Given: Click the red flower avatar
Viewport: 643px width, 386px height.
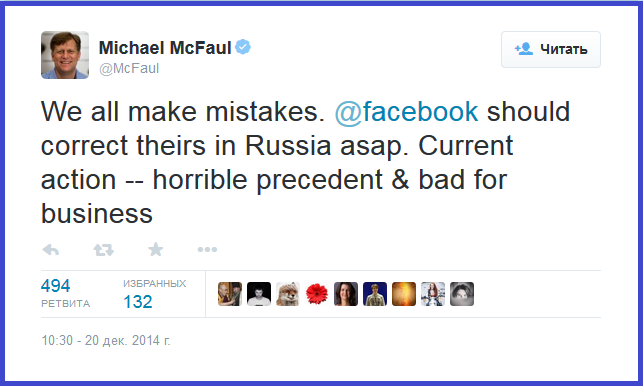Looking at the screenshot, I should point(317,294).
